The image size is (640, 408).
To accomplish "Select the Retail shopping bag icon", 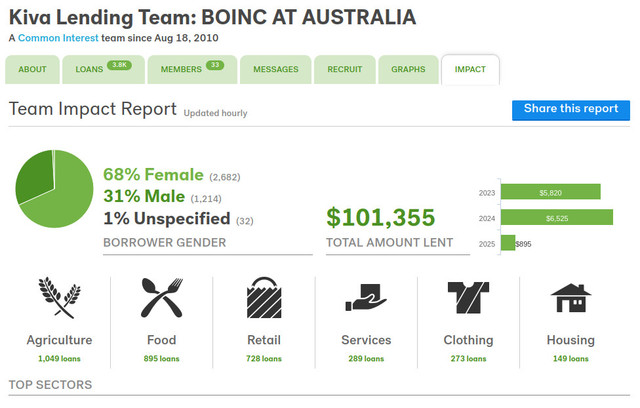I will (x=264, y=297).
